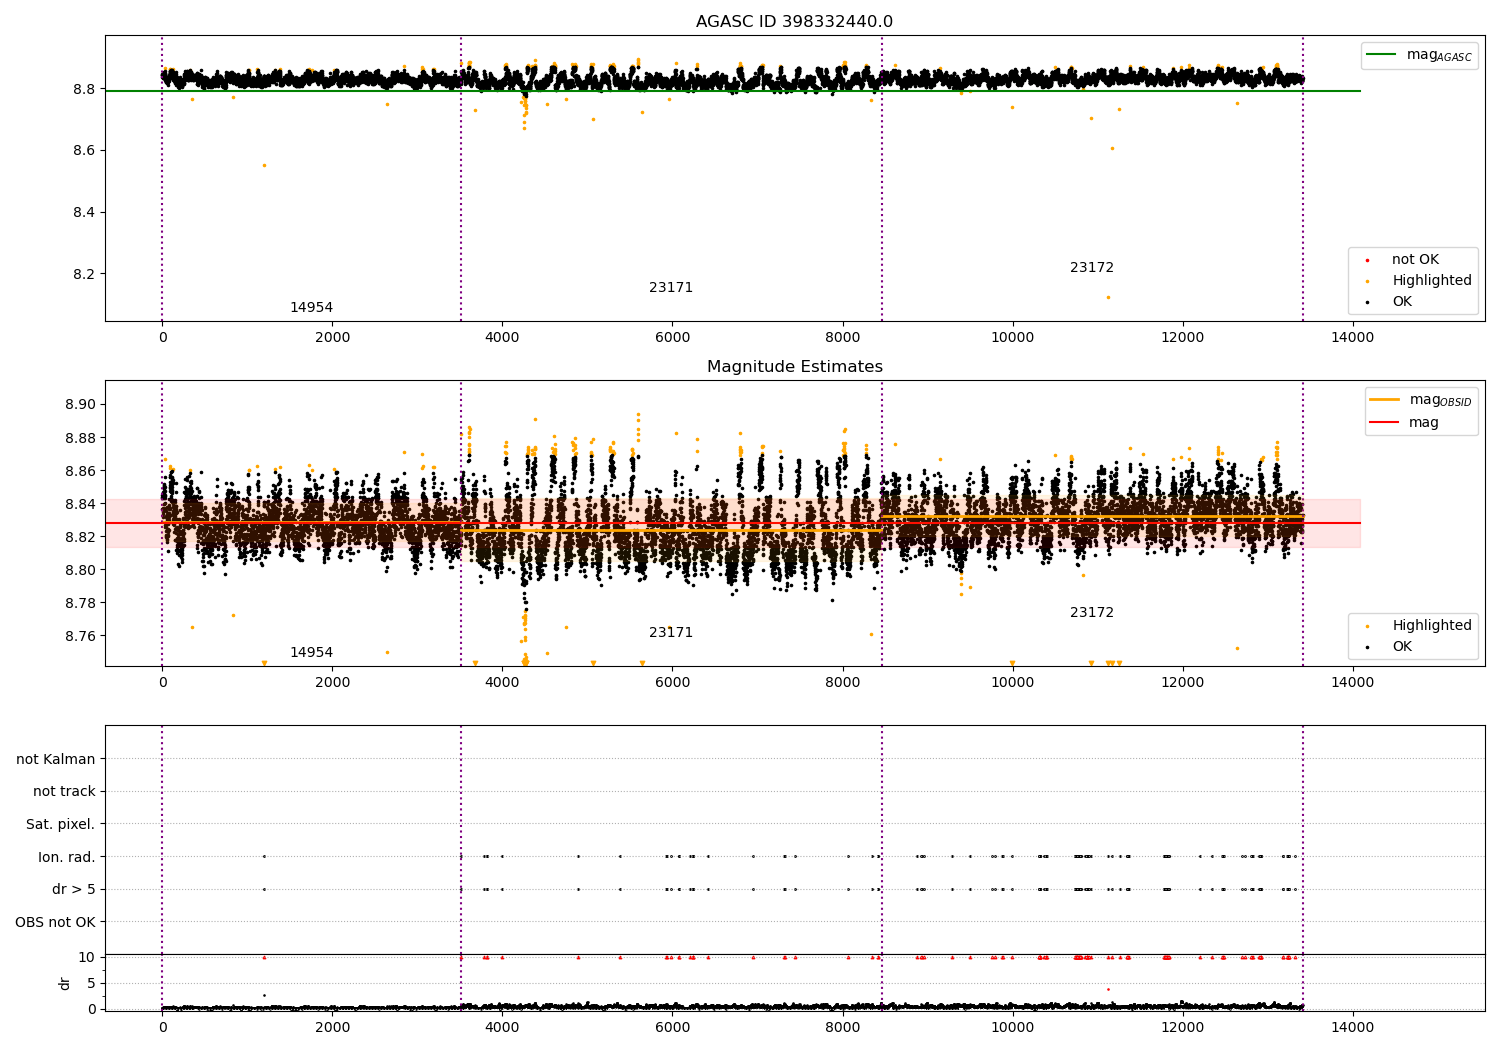Click the 'Sat. pixel.' row label
The image size is (1500, 1050).
[x=60, y=824]
